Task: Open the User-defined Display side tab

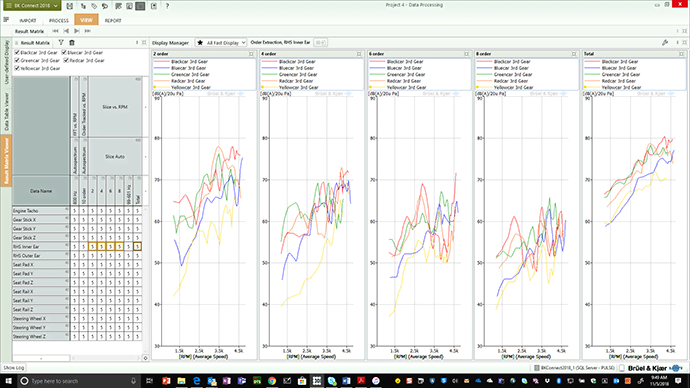Action: (6, 62)
